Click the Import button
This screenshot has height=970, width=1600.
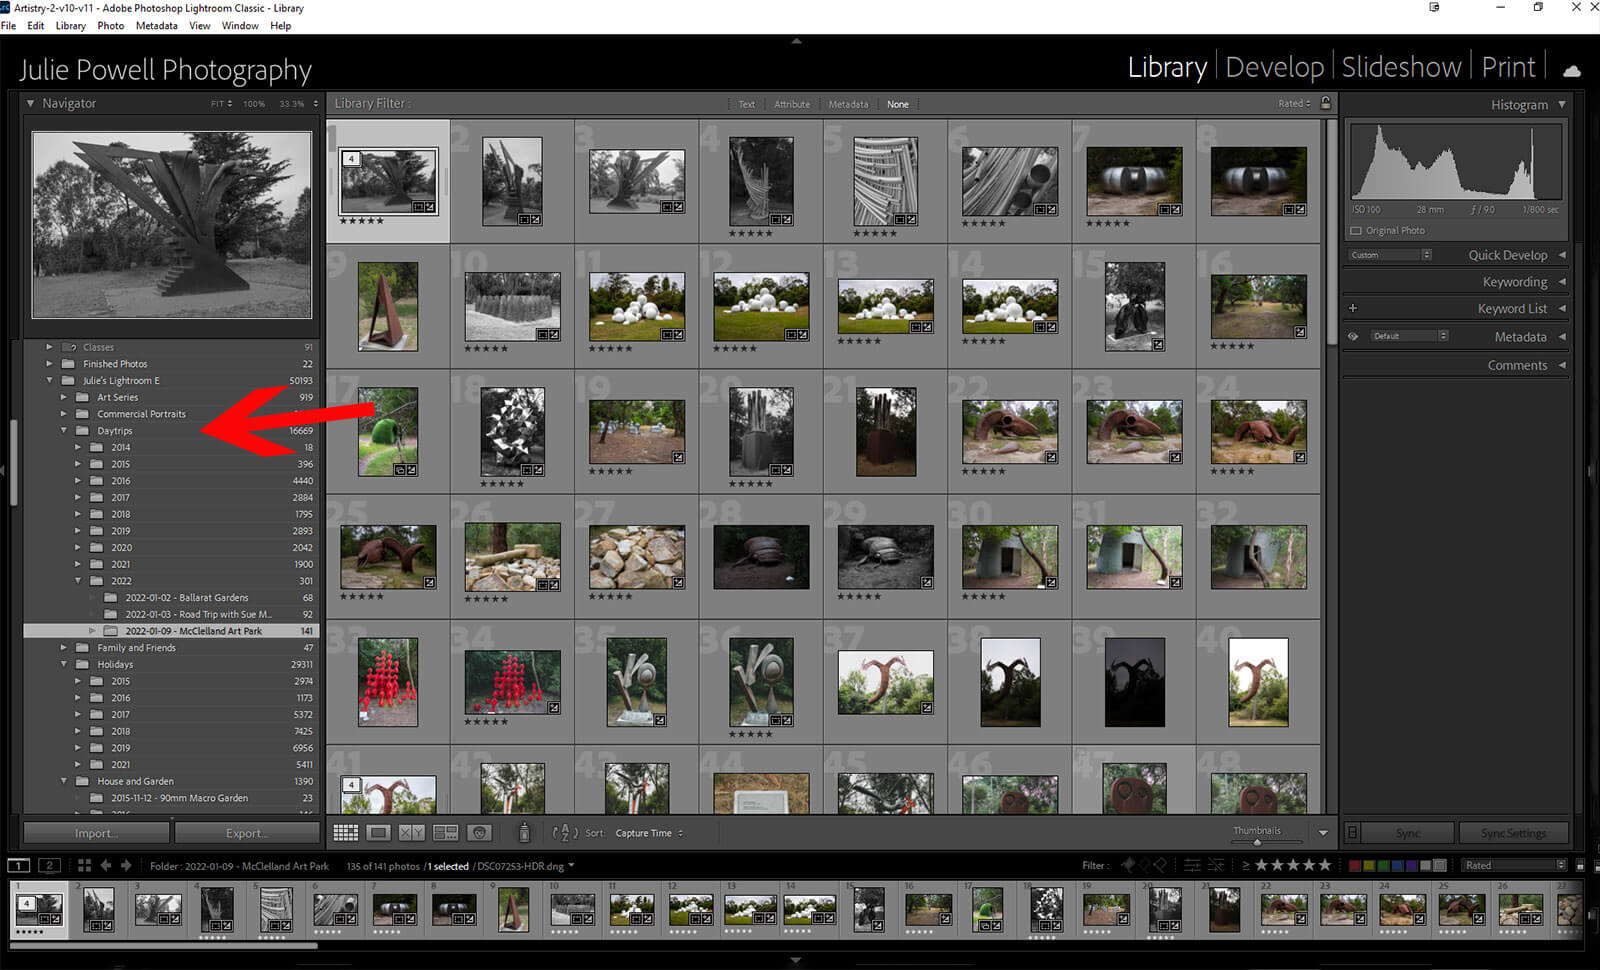[96, 833]
